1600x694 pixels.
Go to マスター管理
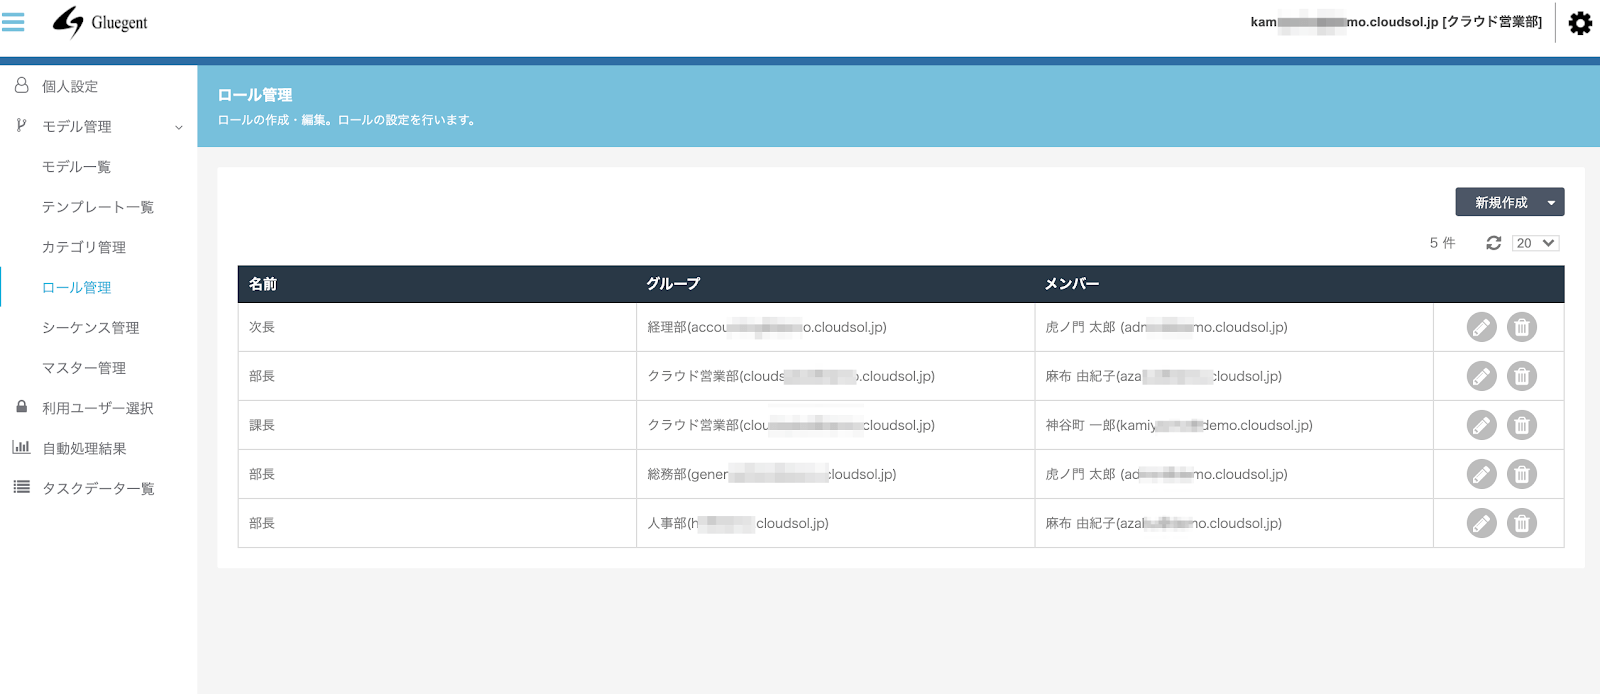pyautogui.click(x=84, y=368)
